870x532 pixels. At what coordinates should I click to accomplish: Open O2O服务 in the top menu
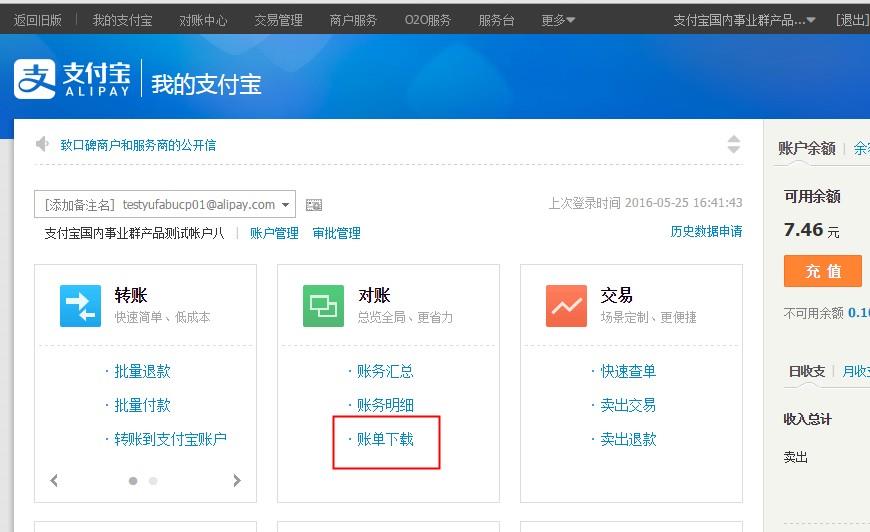[428, 21]
